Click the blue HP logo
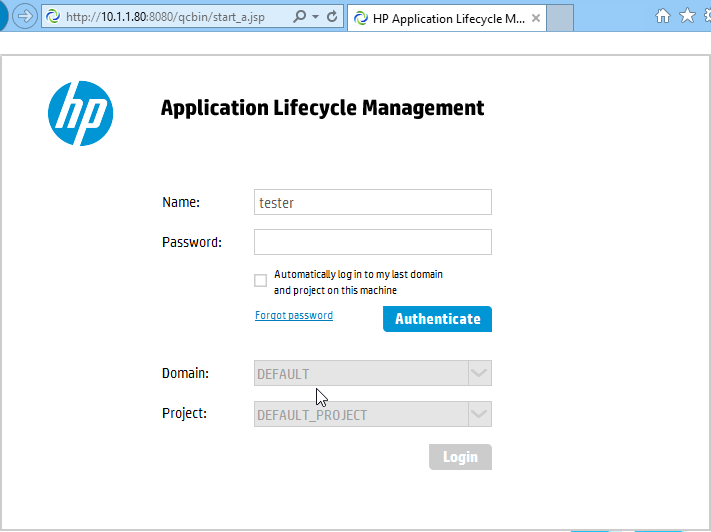Image resolution: width=711 pixels, height=532 pixels. coord(80,113)
